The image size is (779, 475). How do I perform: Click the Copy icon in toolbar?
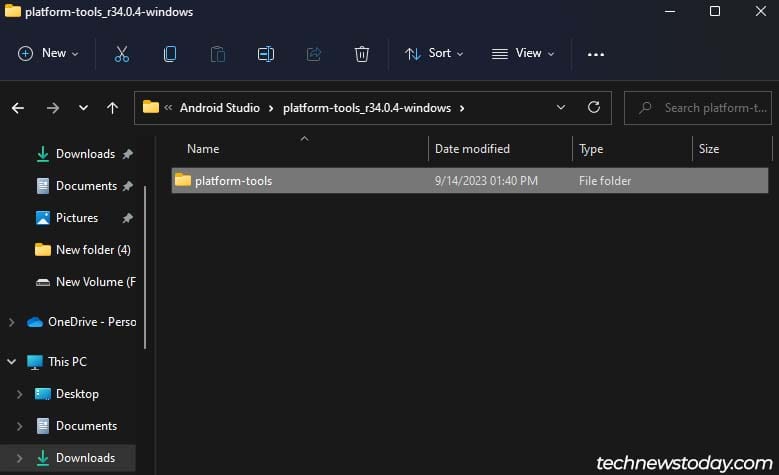(170, 54)
